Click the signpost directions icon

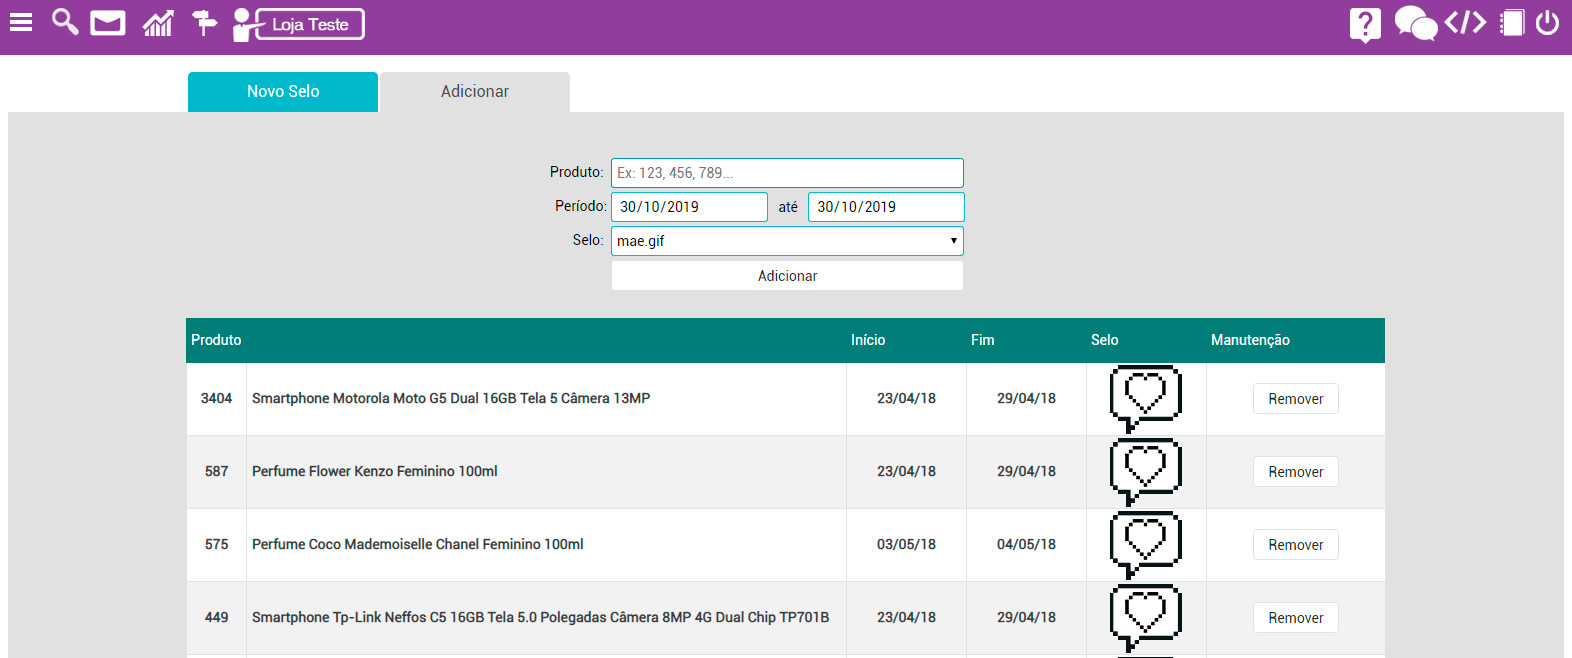tap(204, 23)
